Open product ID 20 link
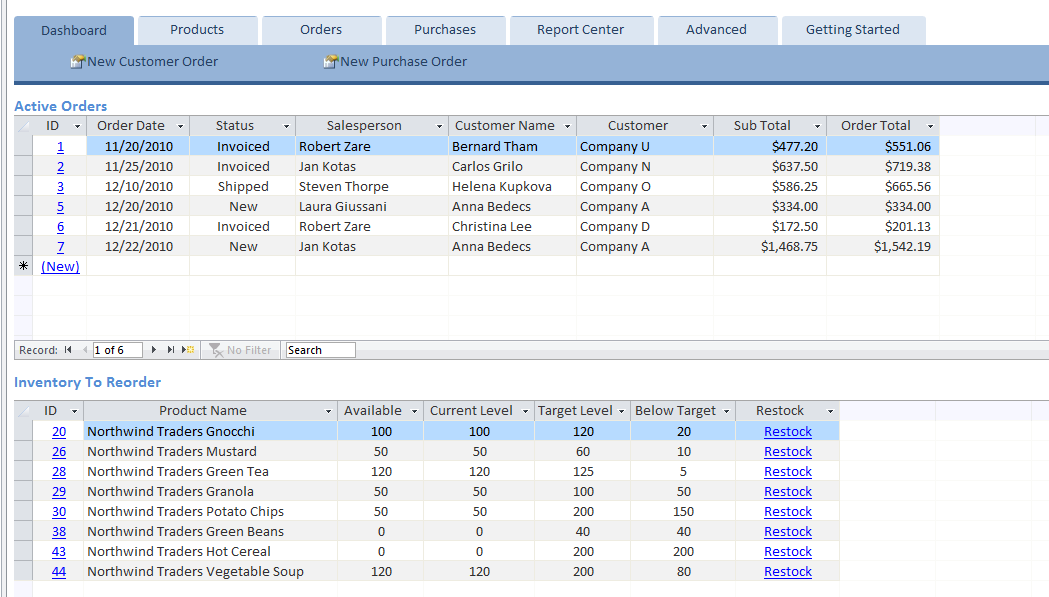 point(59,432)
